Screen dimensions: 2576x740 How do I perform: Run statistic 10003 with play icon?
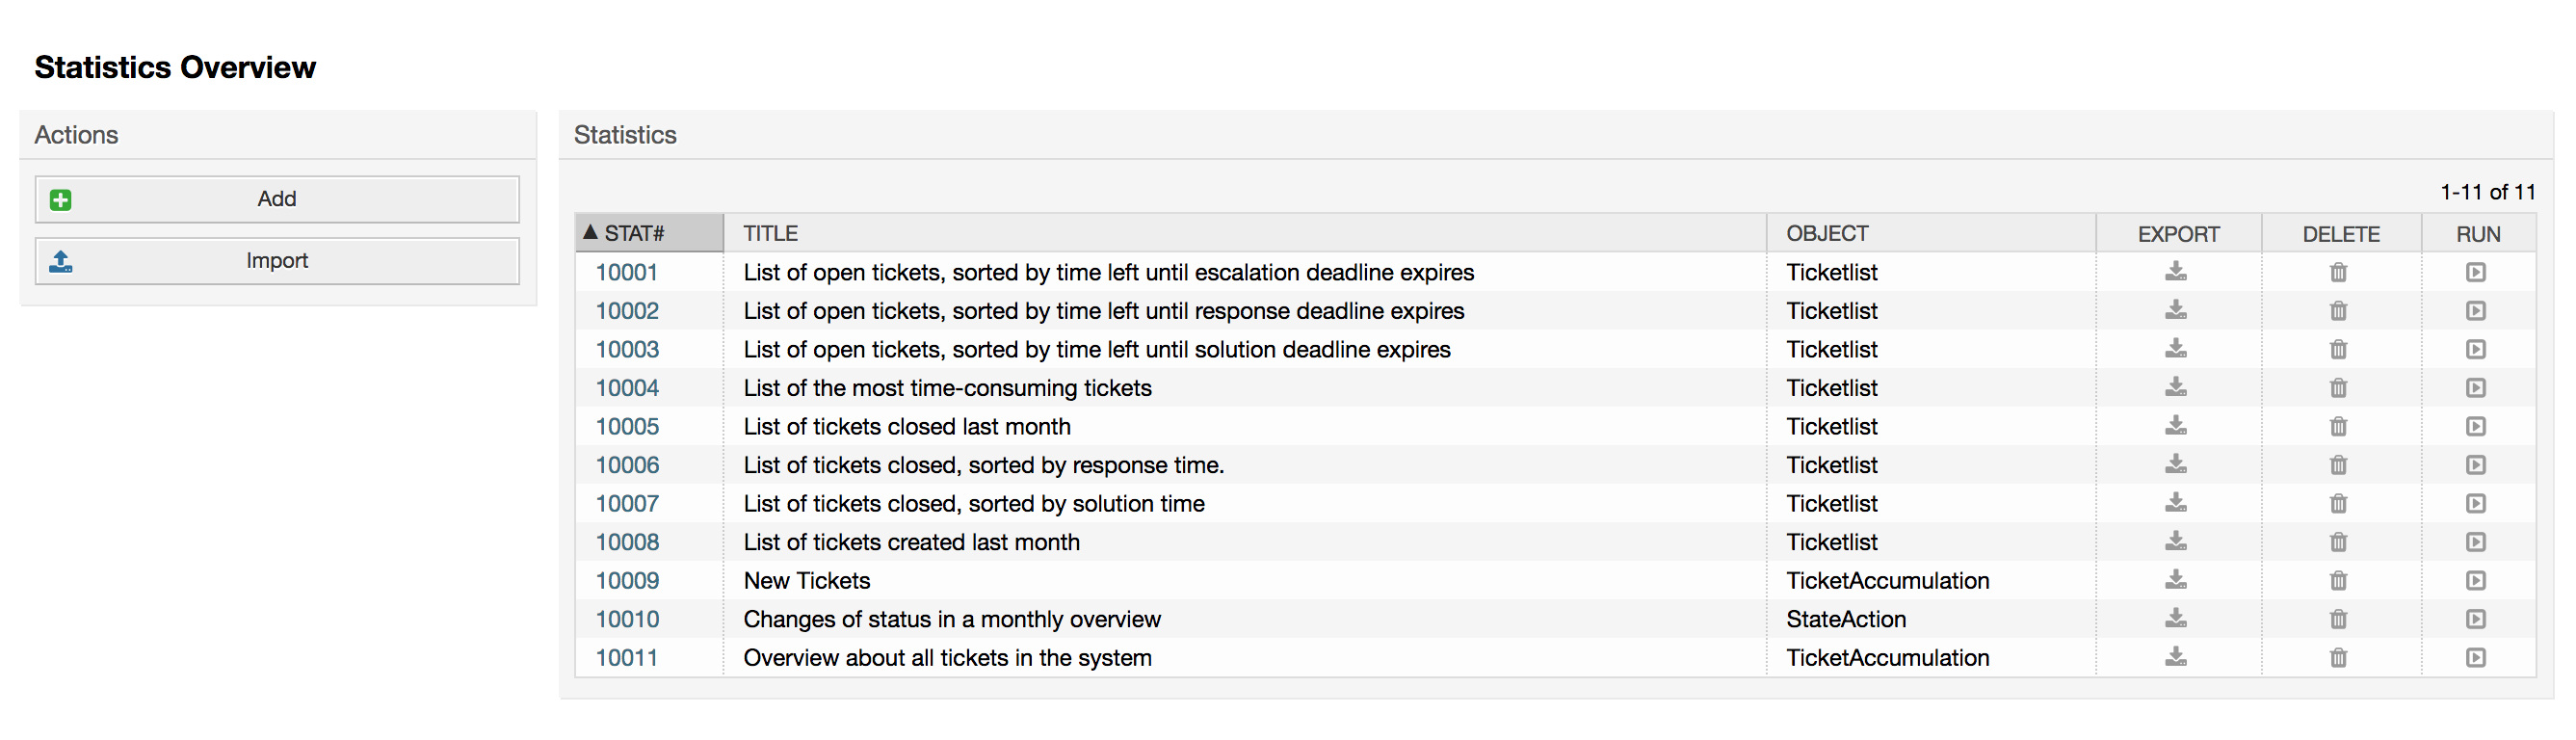pyautogui.click(x=2477, y=349)
